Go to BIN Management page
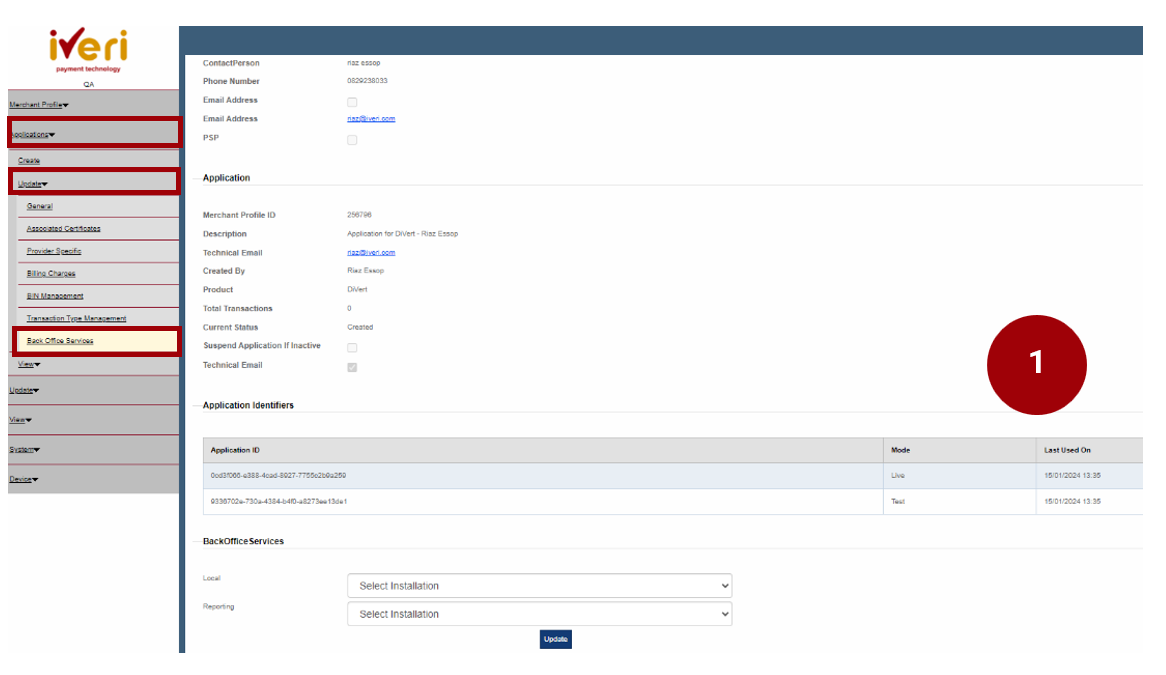The height and width of the screenshot is (675, 1166). coord(55,296)
